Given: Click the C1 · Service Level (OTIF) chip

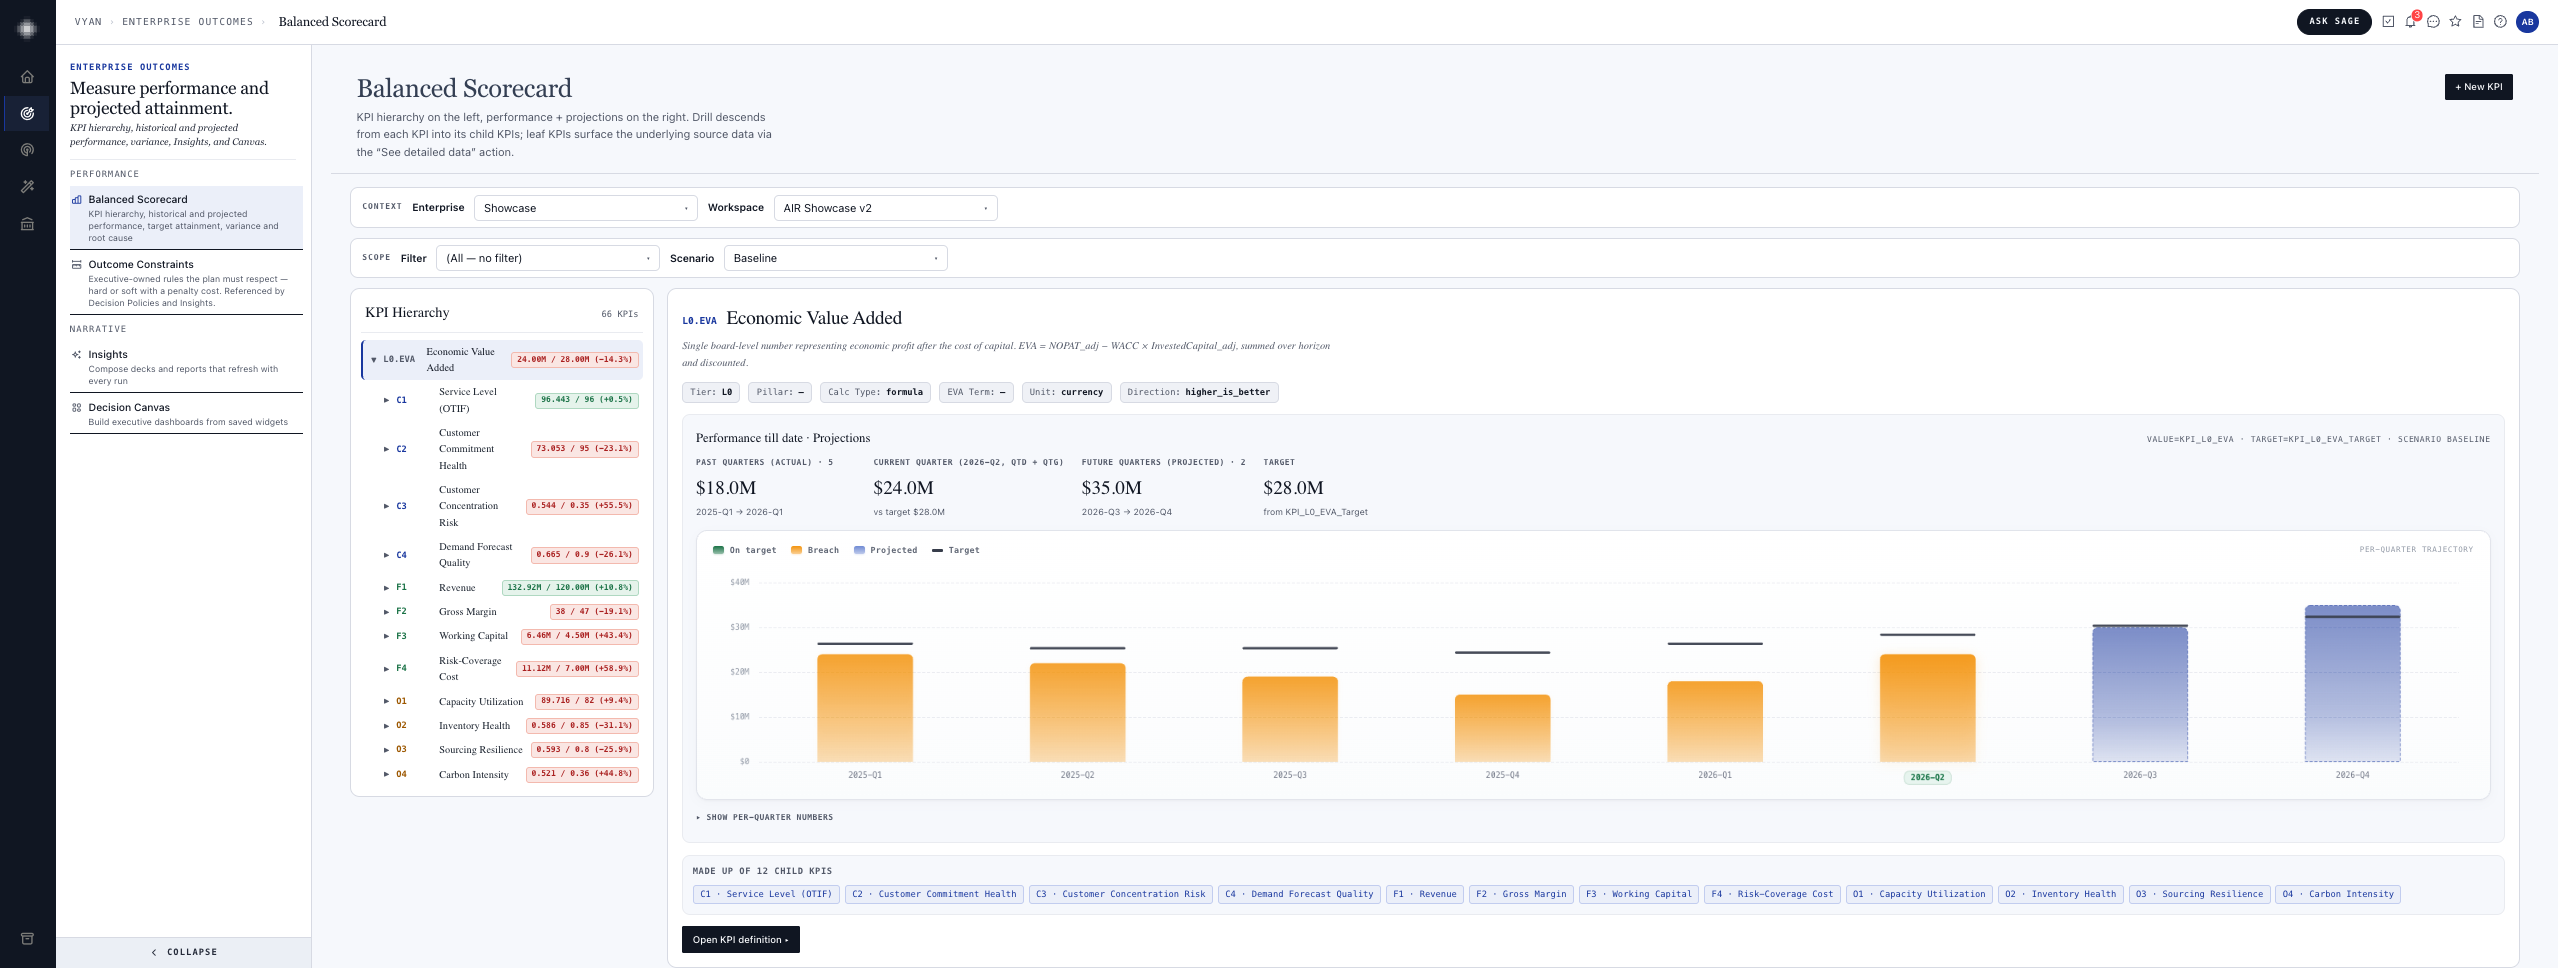Looking at the screenshot, I should [766, 894].
